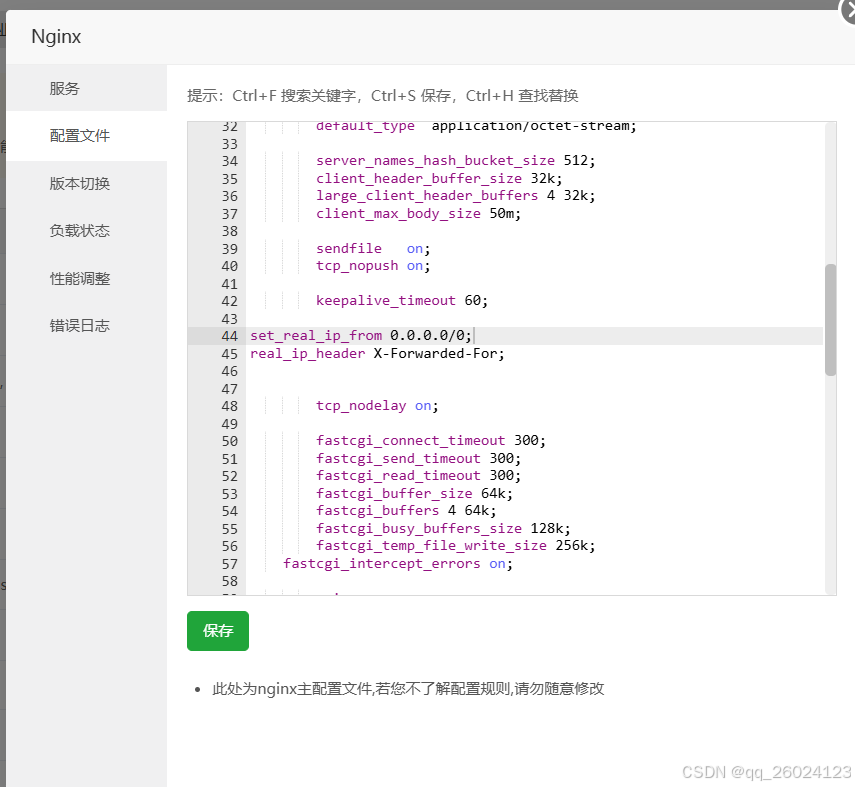
Task: Click server_names_hash_bucket_size 512 line
Action: point(455,160)
